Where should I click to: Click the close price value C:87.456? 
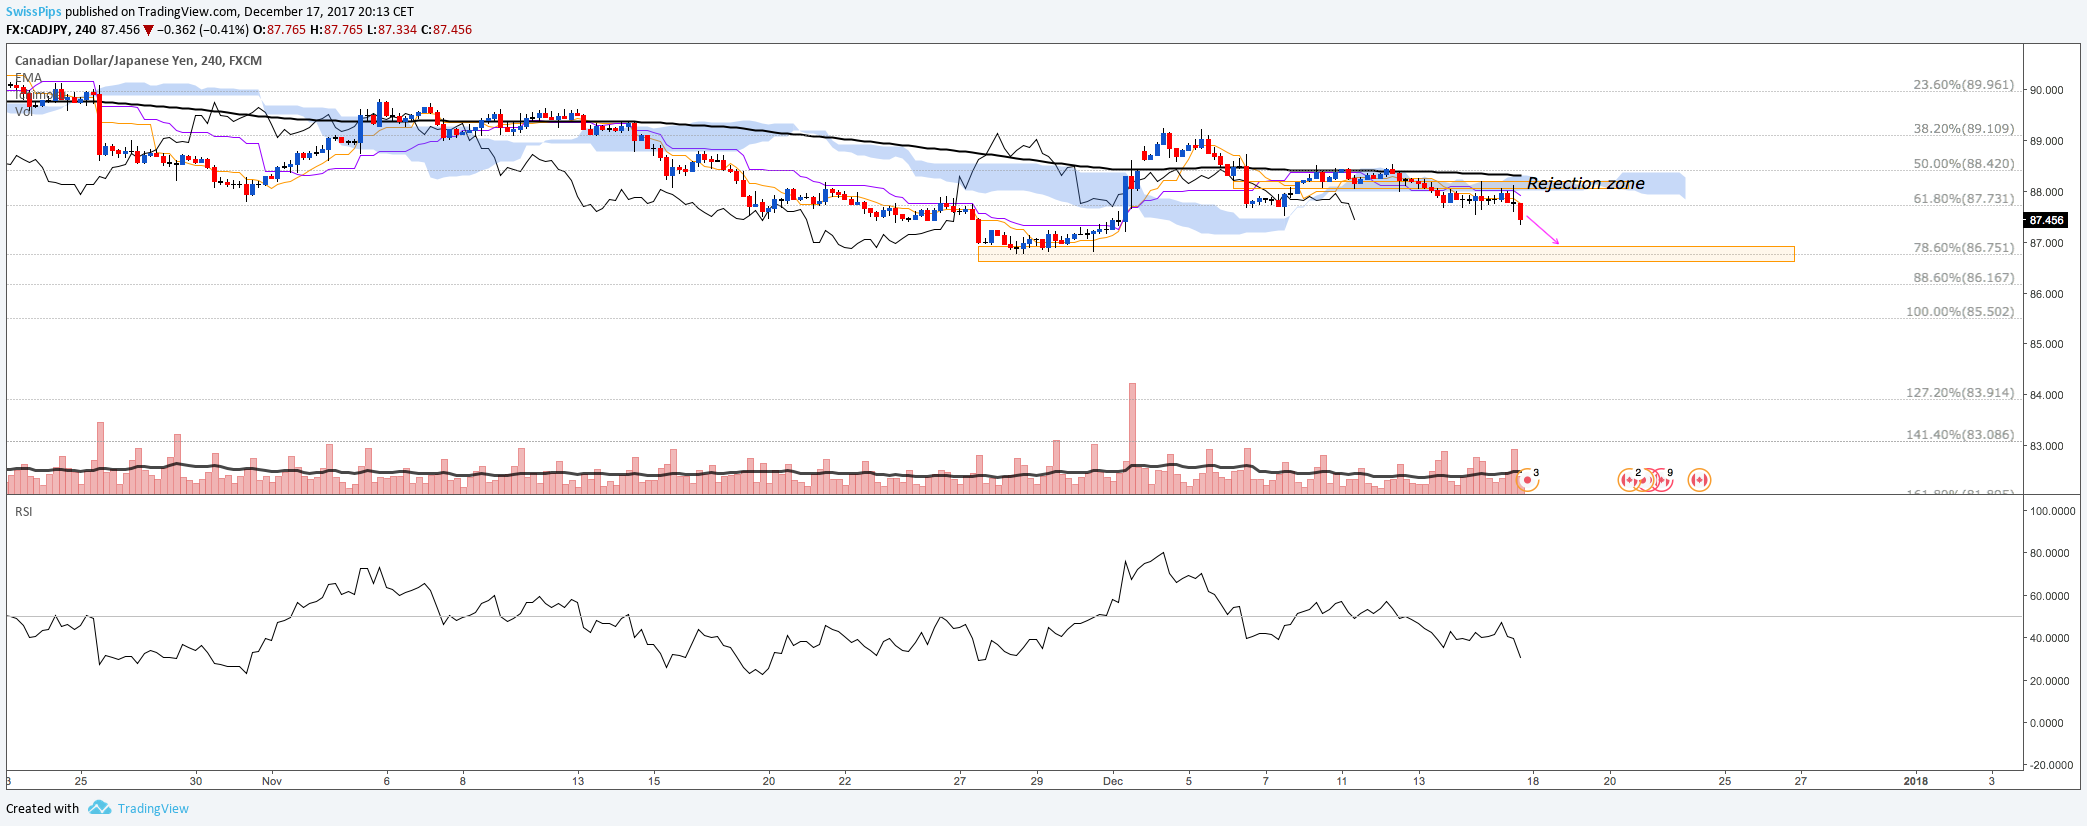(446, 30)
